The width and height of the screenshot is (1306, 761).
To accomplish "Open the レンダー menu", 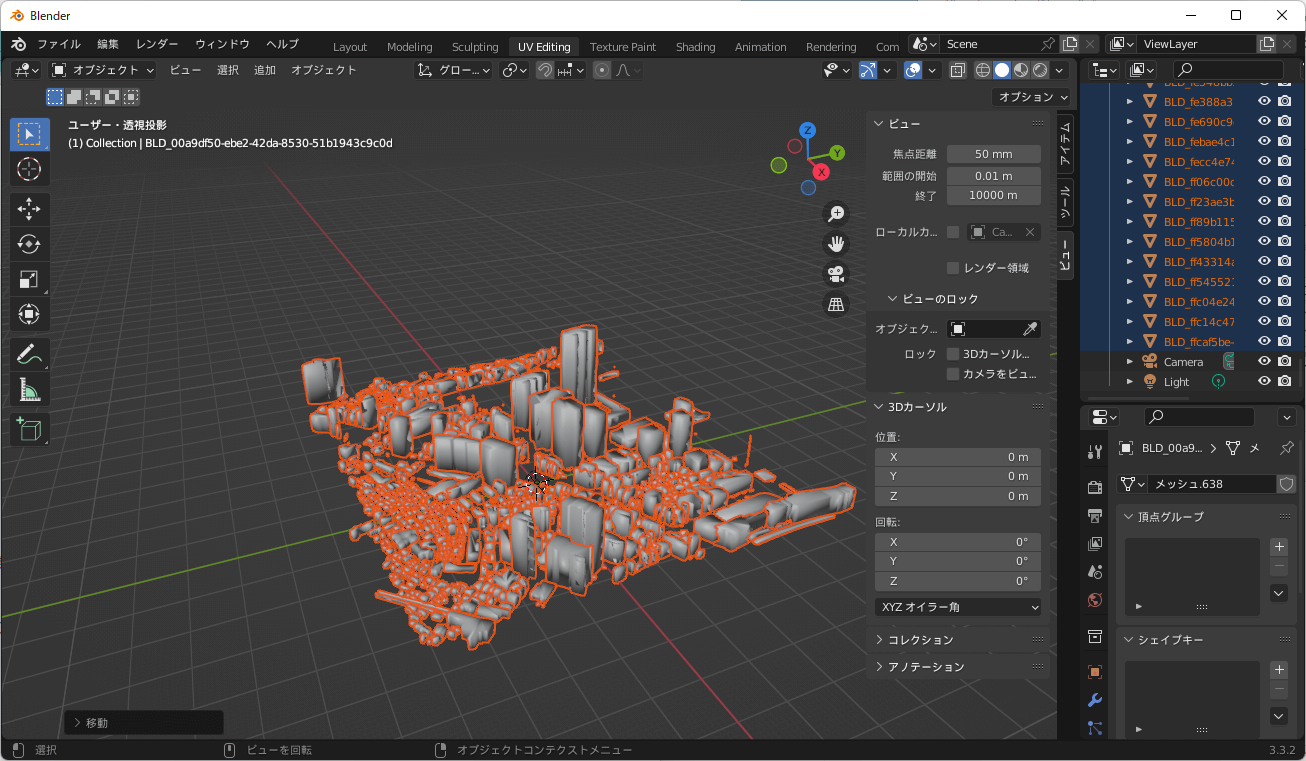I will pos(157,44).
